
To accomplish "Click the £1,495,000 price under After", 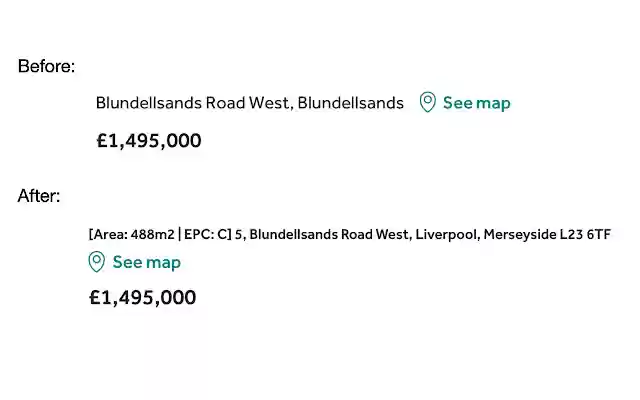I will pos(142,297).
